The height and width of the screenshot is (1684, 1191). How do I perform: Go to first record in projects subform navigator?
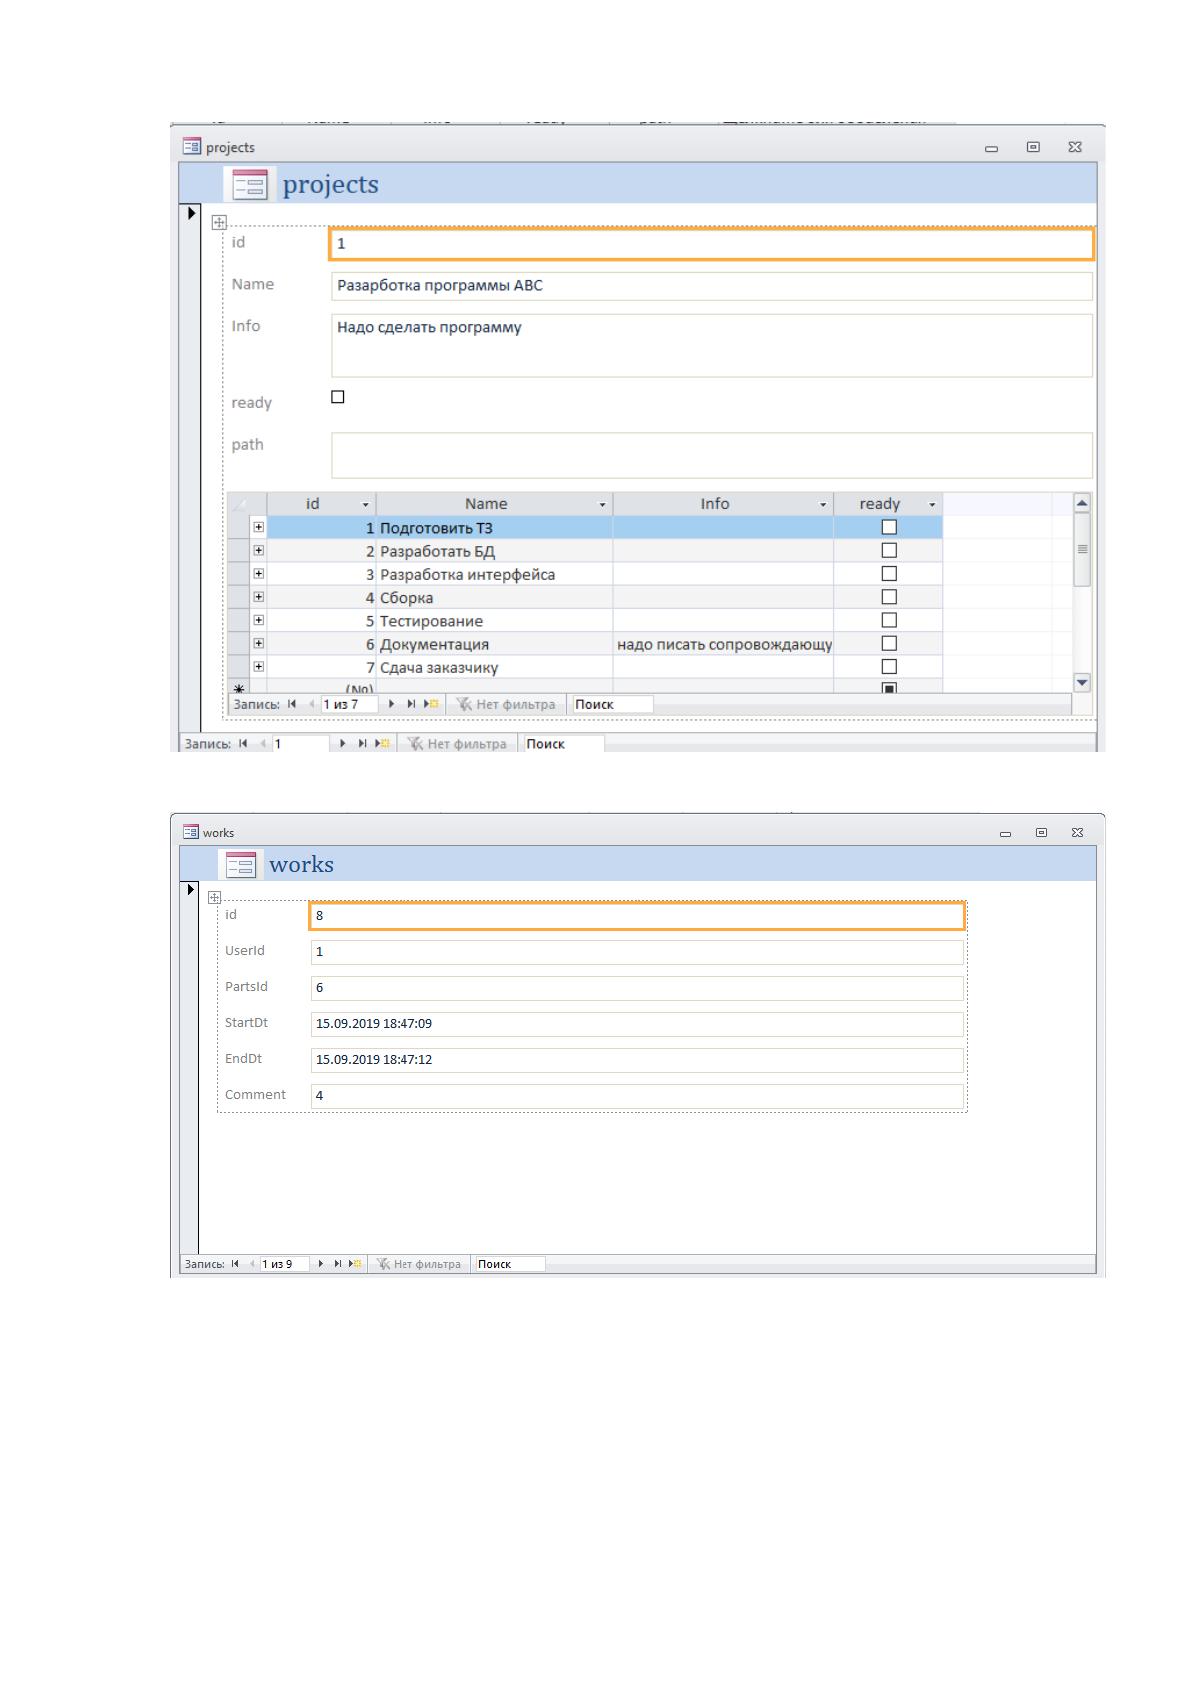[292, 704]
